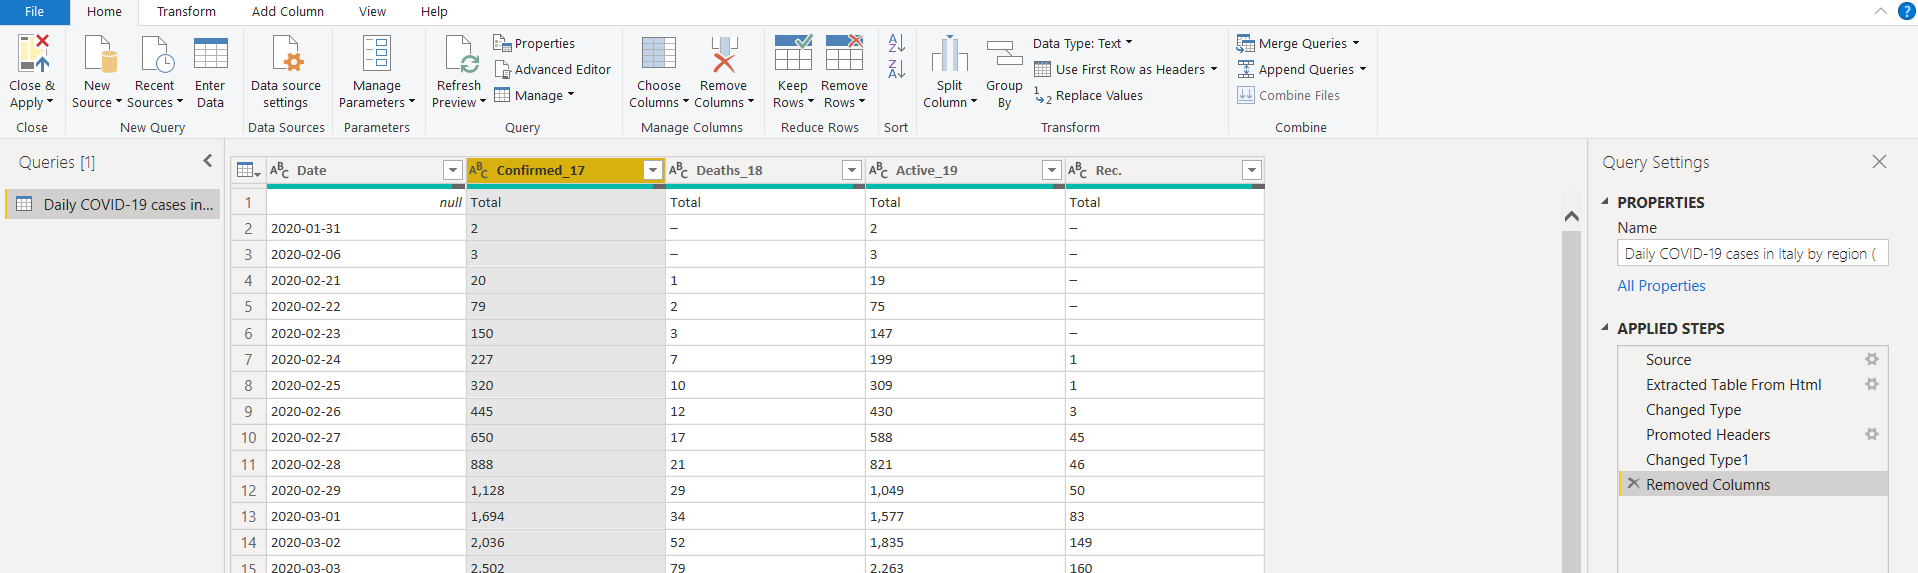Image resolution: width=1918 pixels, height=573 pixels.
Task: Click the All Properties link
Action: 1661,286
